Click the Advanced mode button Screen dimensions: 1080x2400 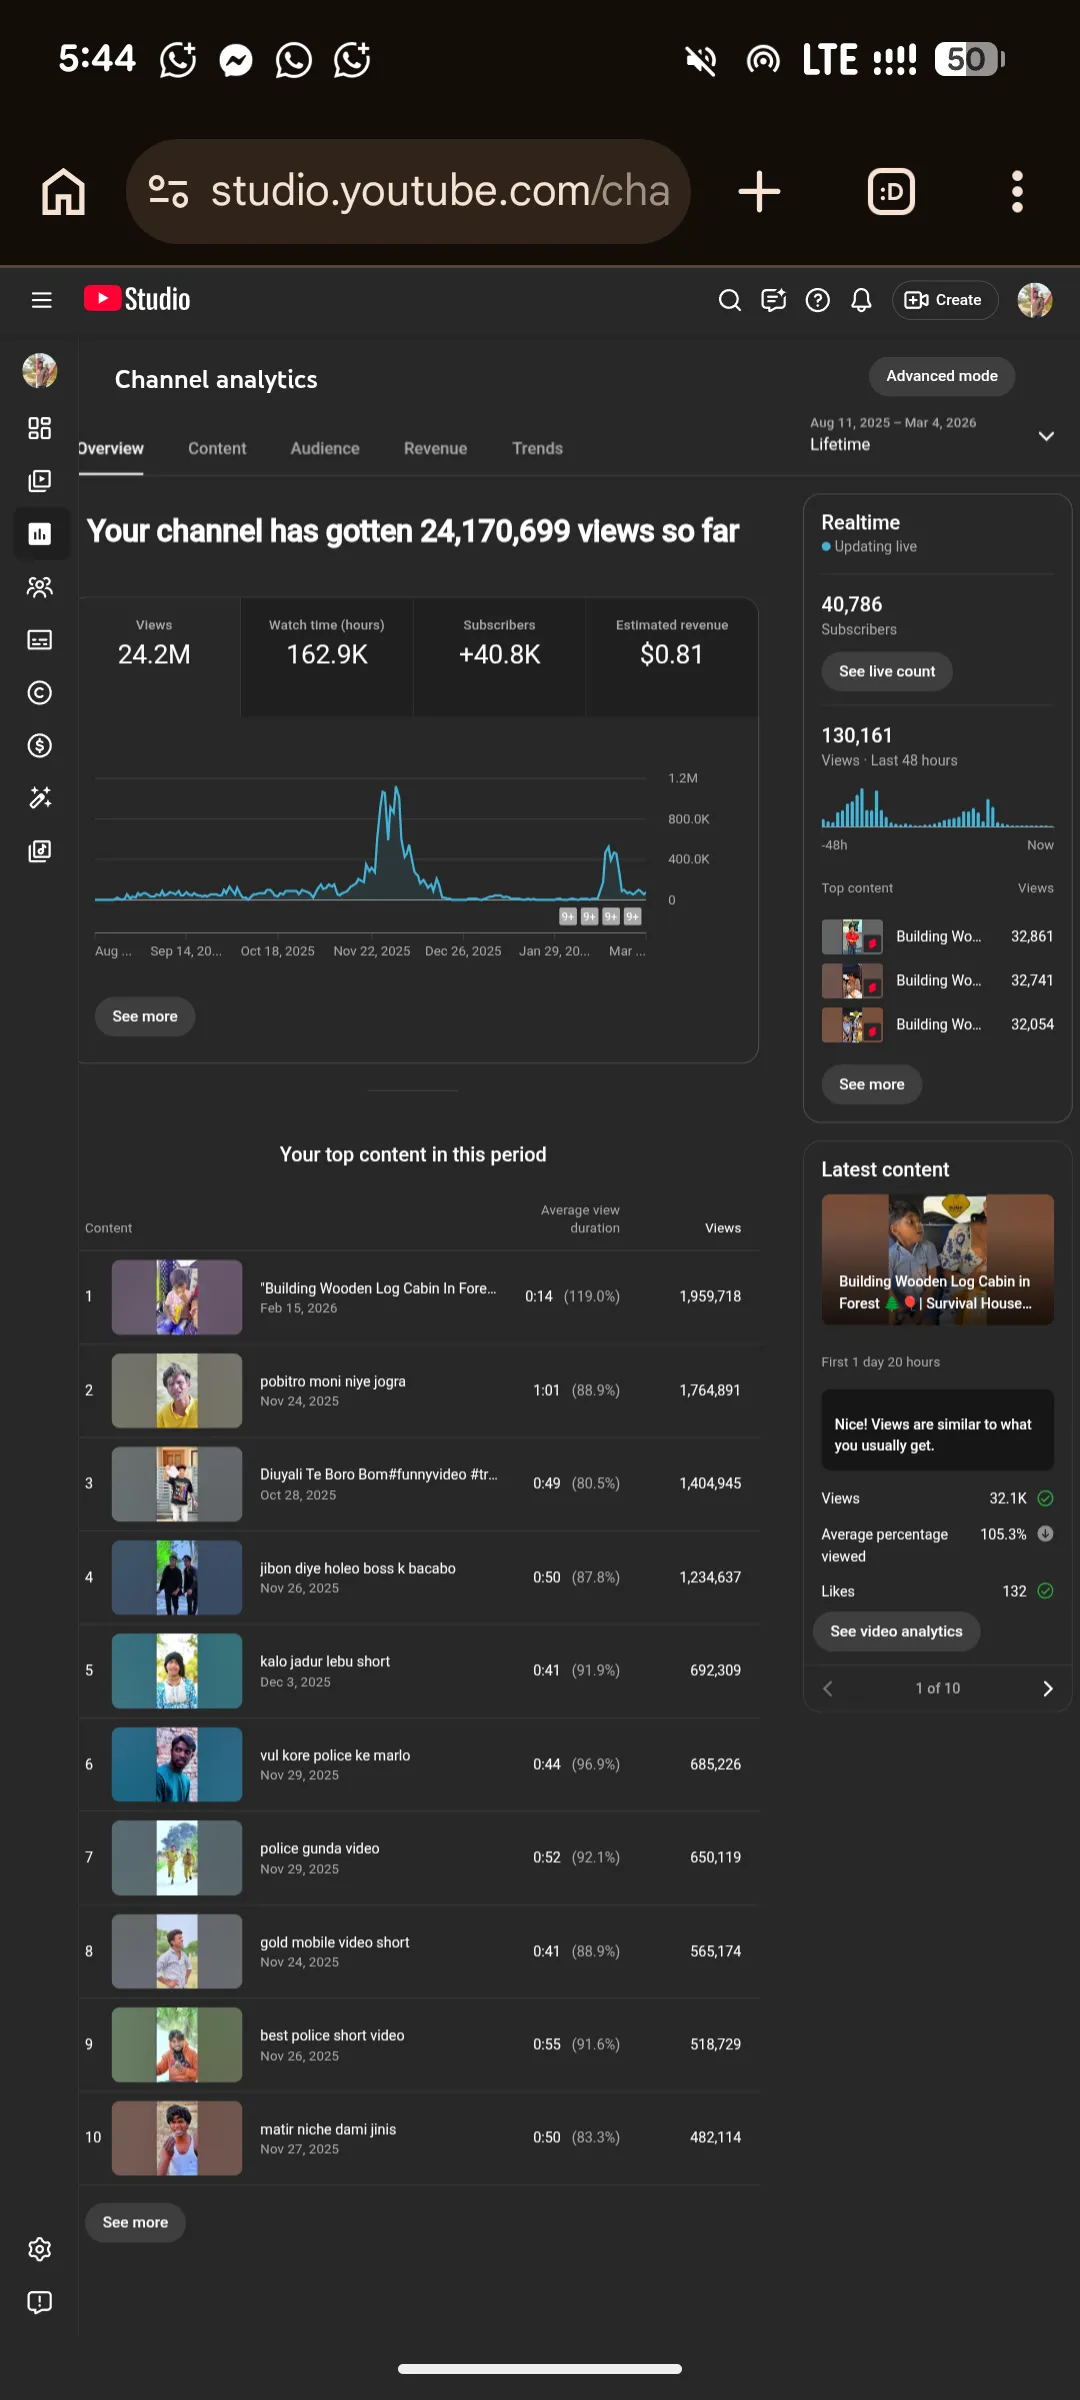click(942, 376)
